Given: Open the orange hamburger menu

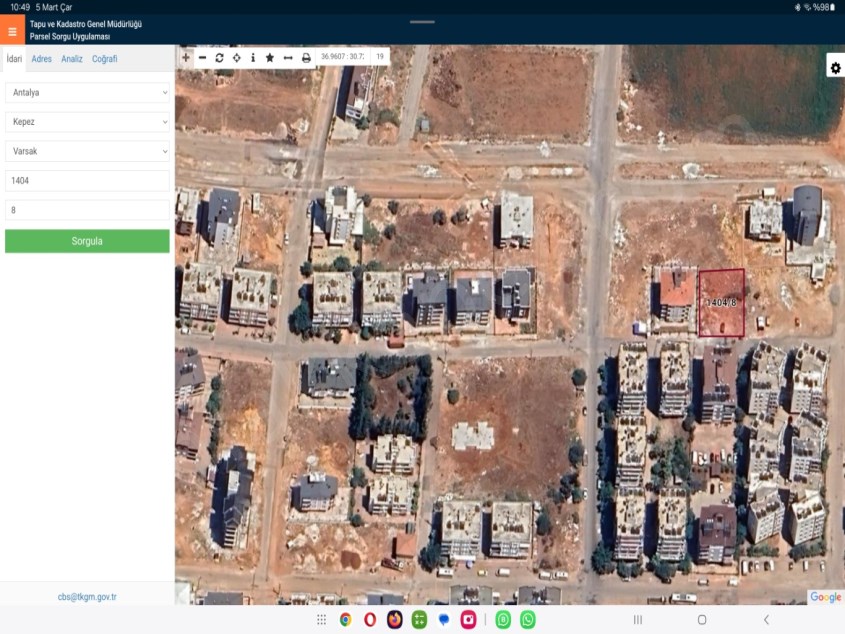Looking at the screenshot, I should click(12, 31).
